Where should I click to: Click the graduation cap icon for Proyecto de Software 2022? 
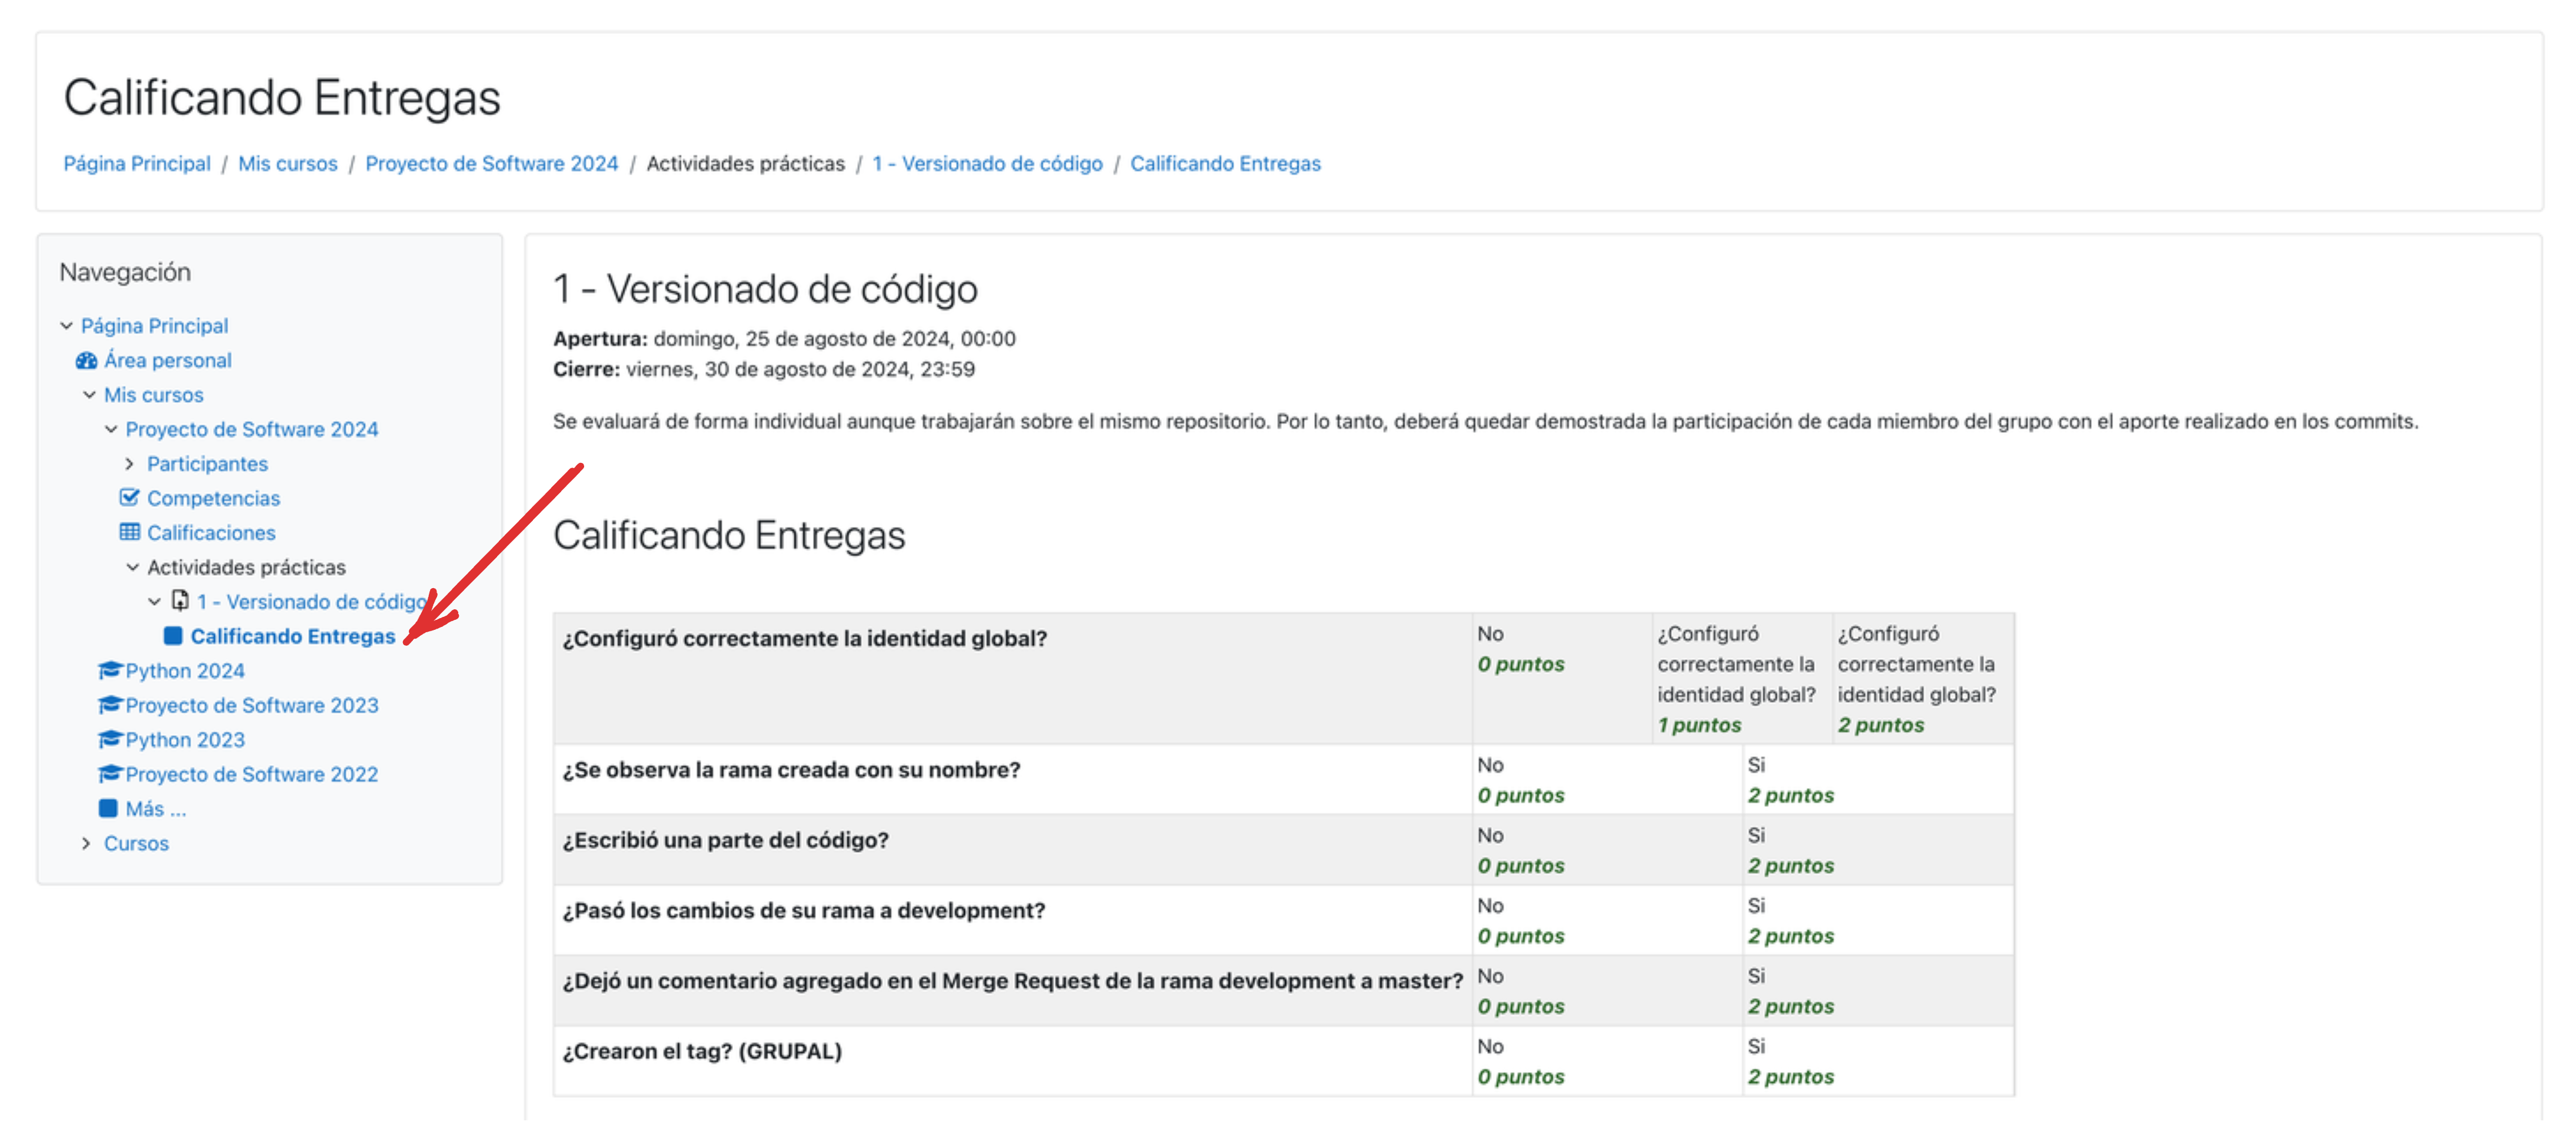coord(110,774)
